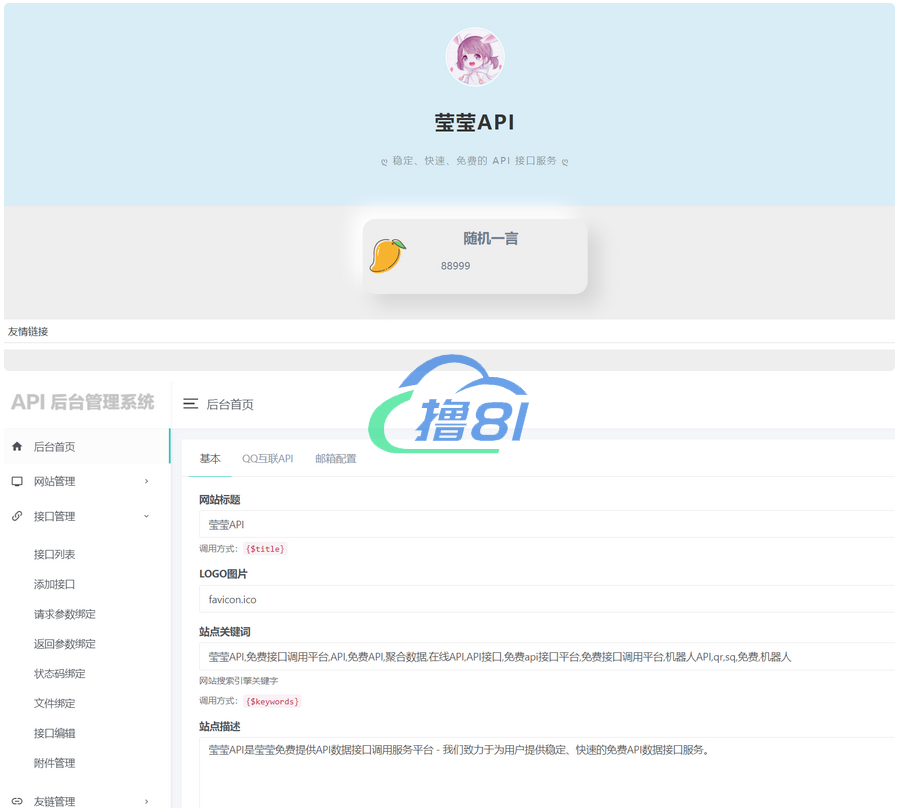Click the link icon beside 接口管理
This screenshot has height=808, width=899.
17,516
